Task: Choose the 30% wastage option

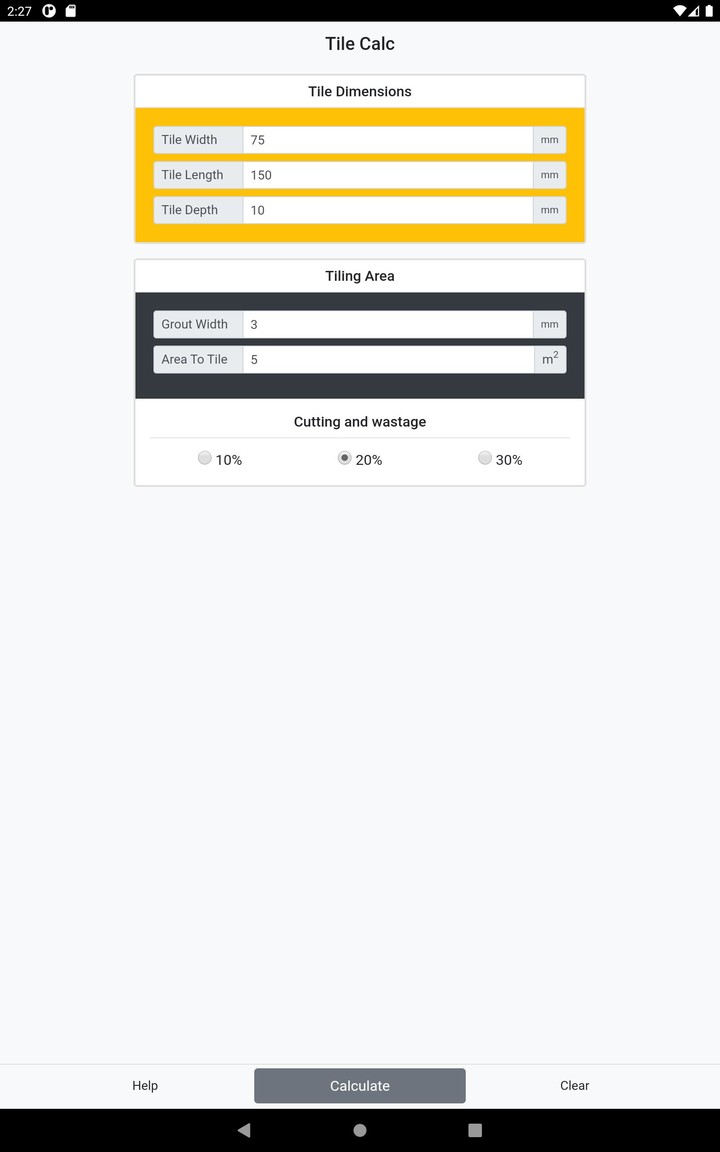Action: coord(485,458)
